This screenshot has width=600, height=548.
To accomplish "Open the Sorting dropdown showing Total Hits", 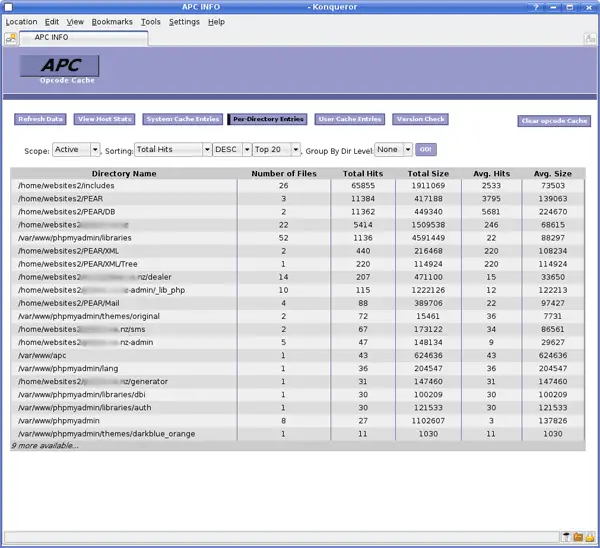I will click(x=173, y=149).
